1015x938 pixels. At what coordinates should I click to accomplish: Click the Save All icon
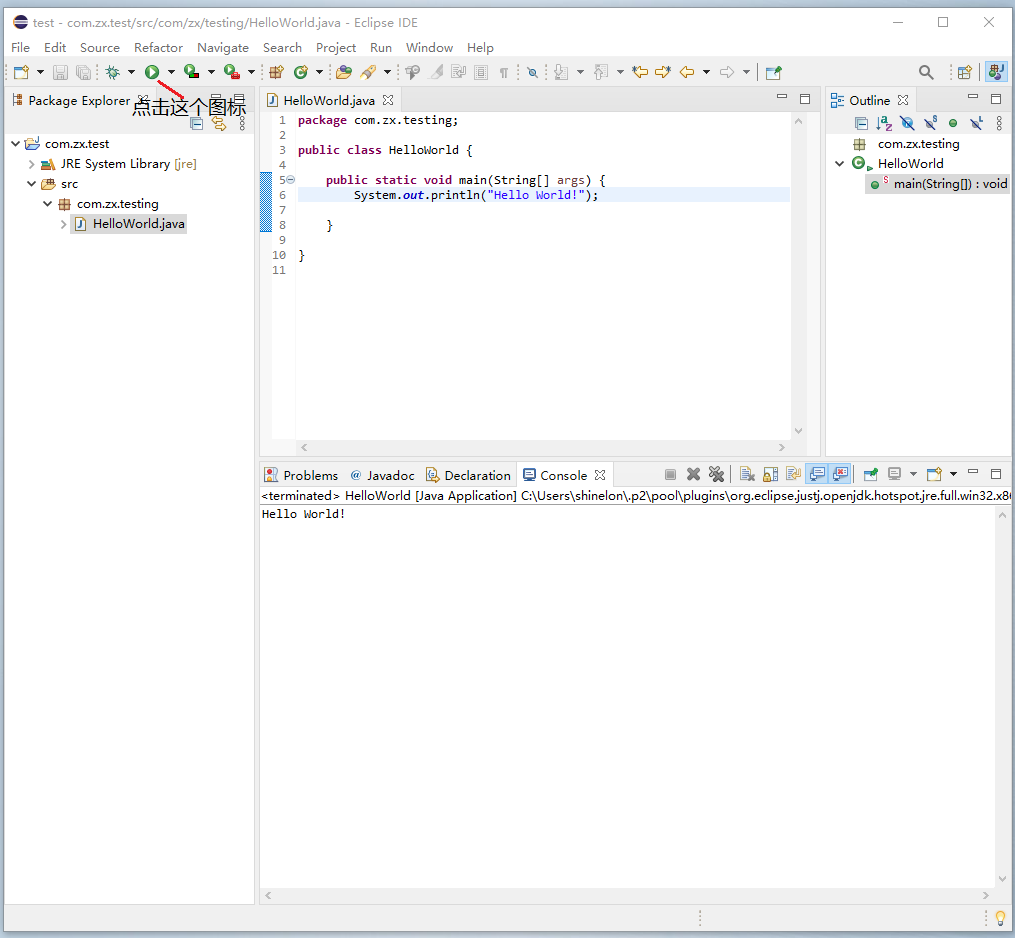coord(84,72)
